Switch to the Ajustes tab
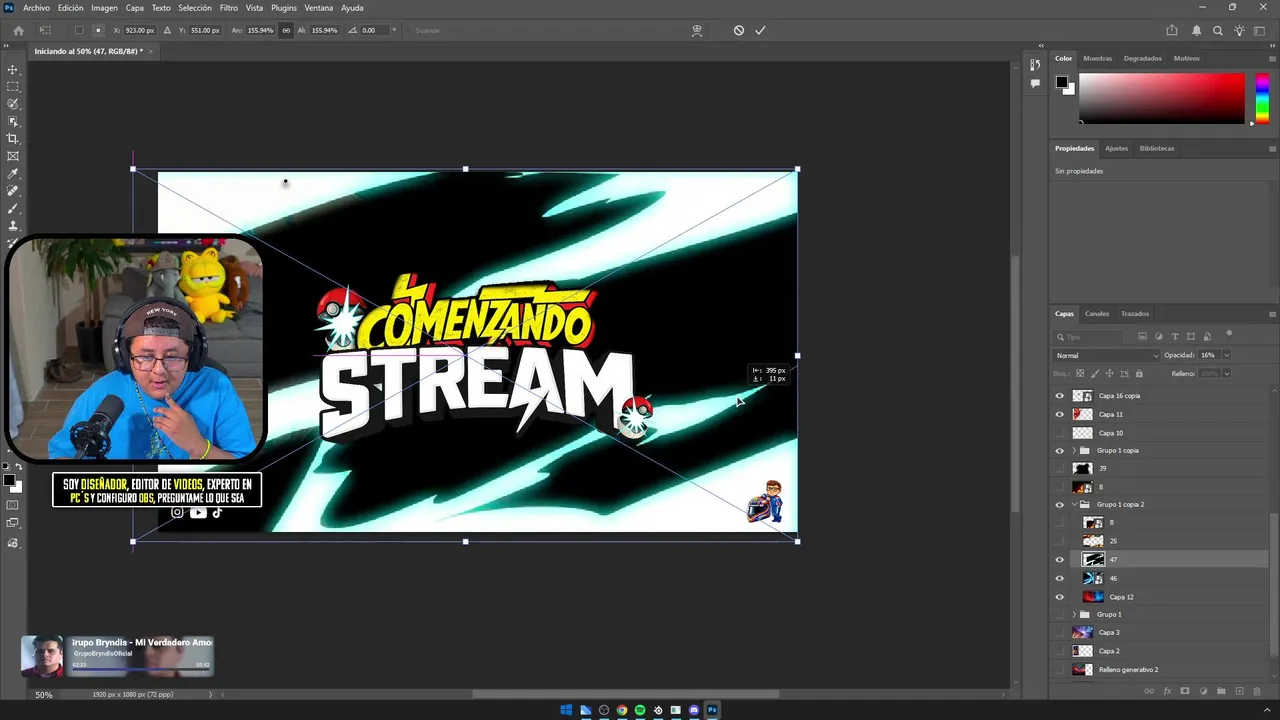This screenshot has height=720, width=1280. (x=1116, y=148)
